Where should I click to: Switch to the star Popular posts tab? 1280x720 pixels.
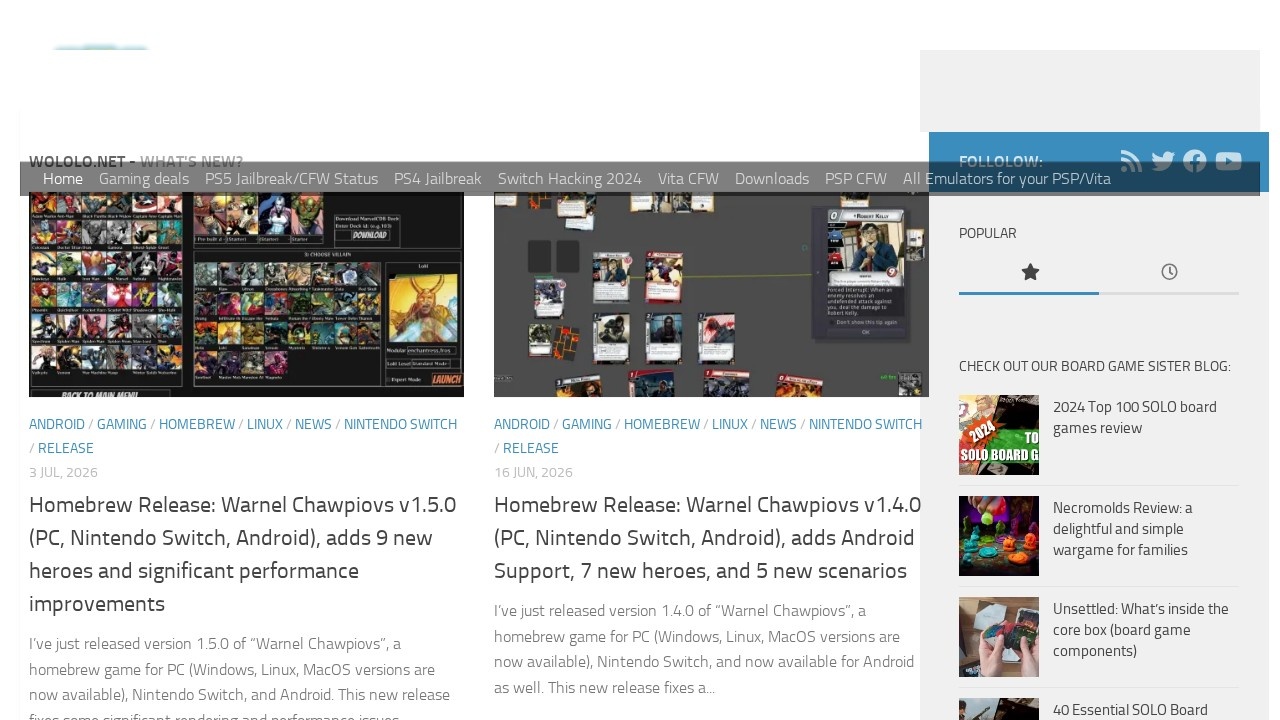pyautogui.click(x=1029, y=272)
